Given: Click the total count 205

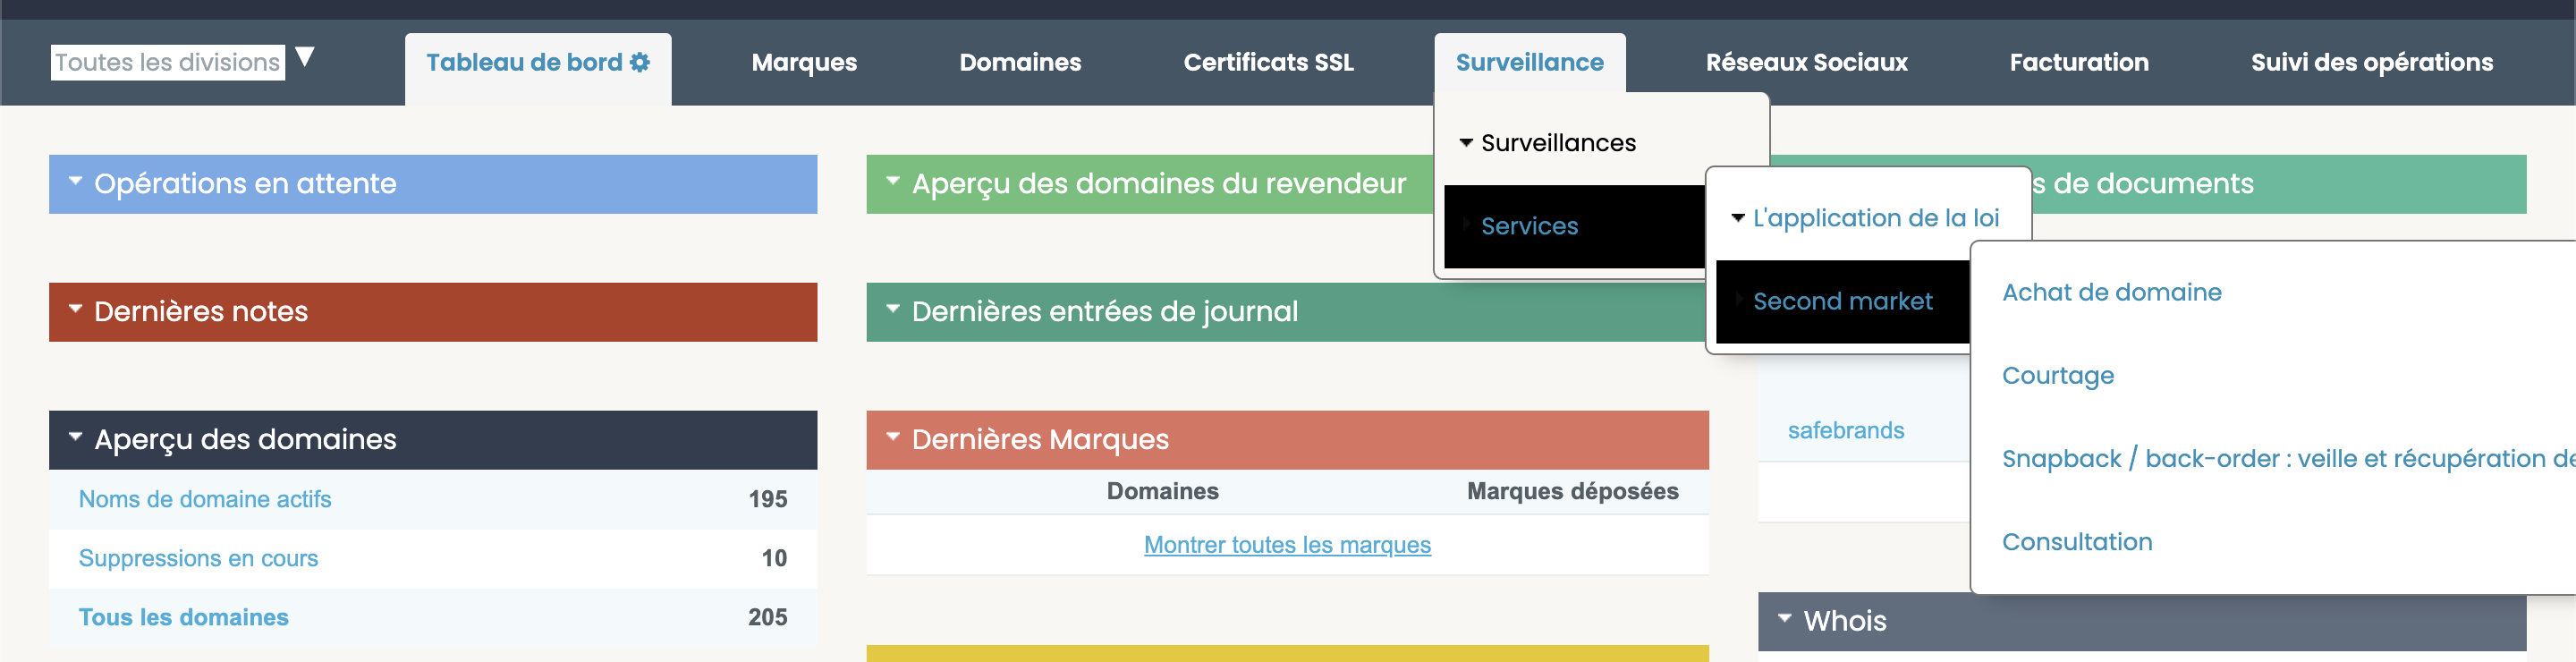Looking at the screenshot, I should point(767,617).
